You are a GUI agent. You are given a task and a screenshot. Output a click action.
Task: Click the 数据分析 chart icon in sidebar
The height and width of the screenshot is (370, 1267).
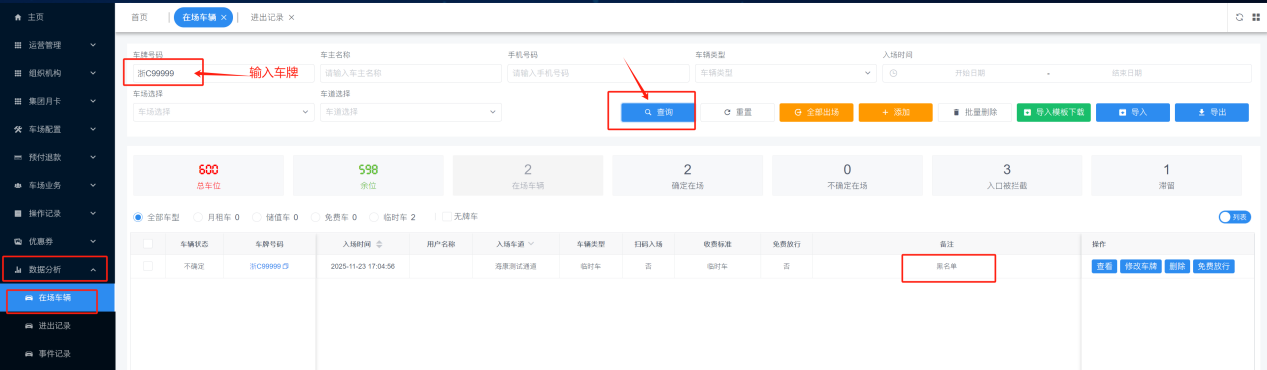18,269
